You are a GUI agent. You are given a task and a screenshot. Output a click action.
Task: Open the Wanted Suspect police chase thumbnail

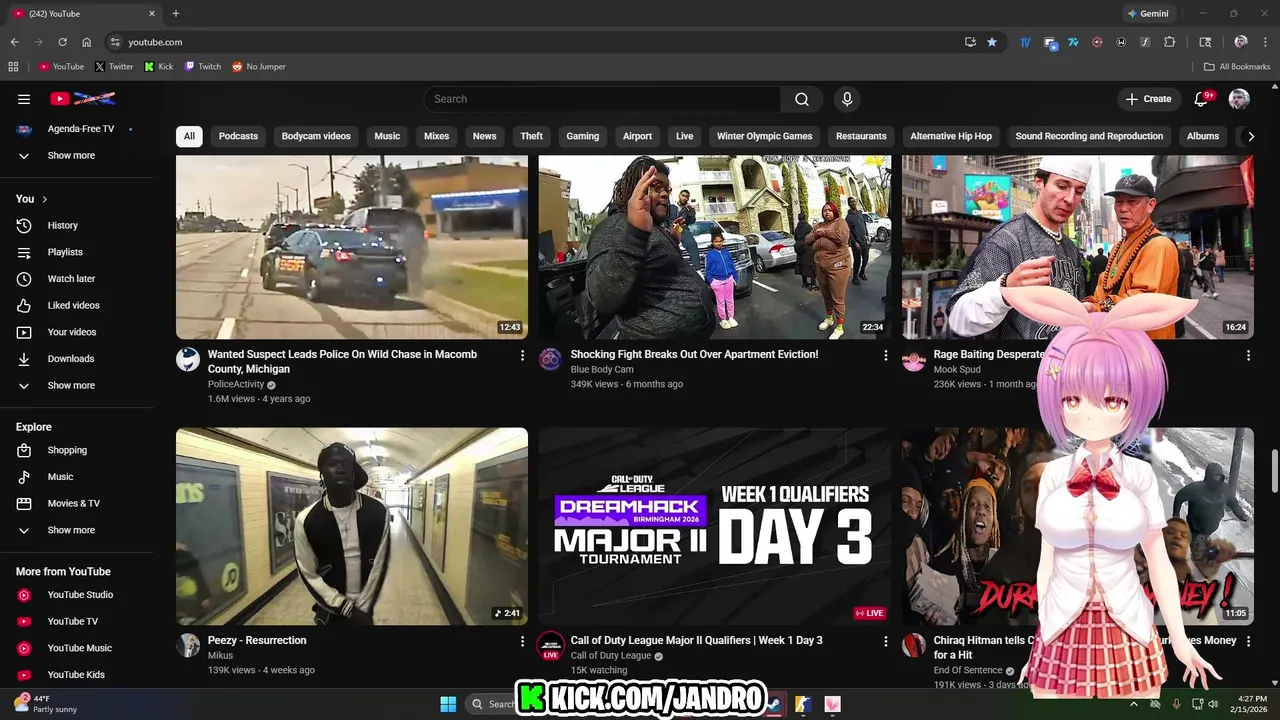click(x=352, y=247)
